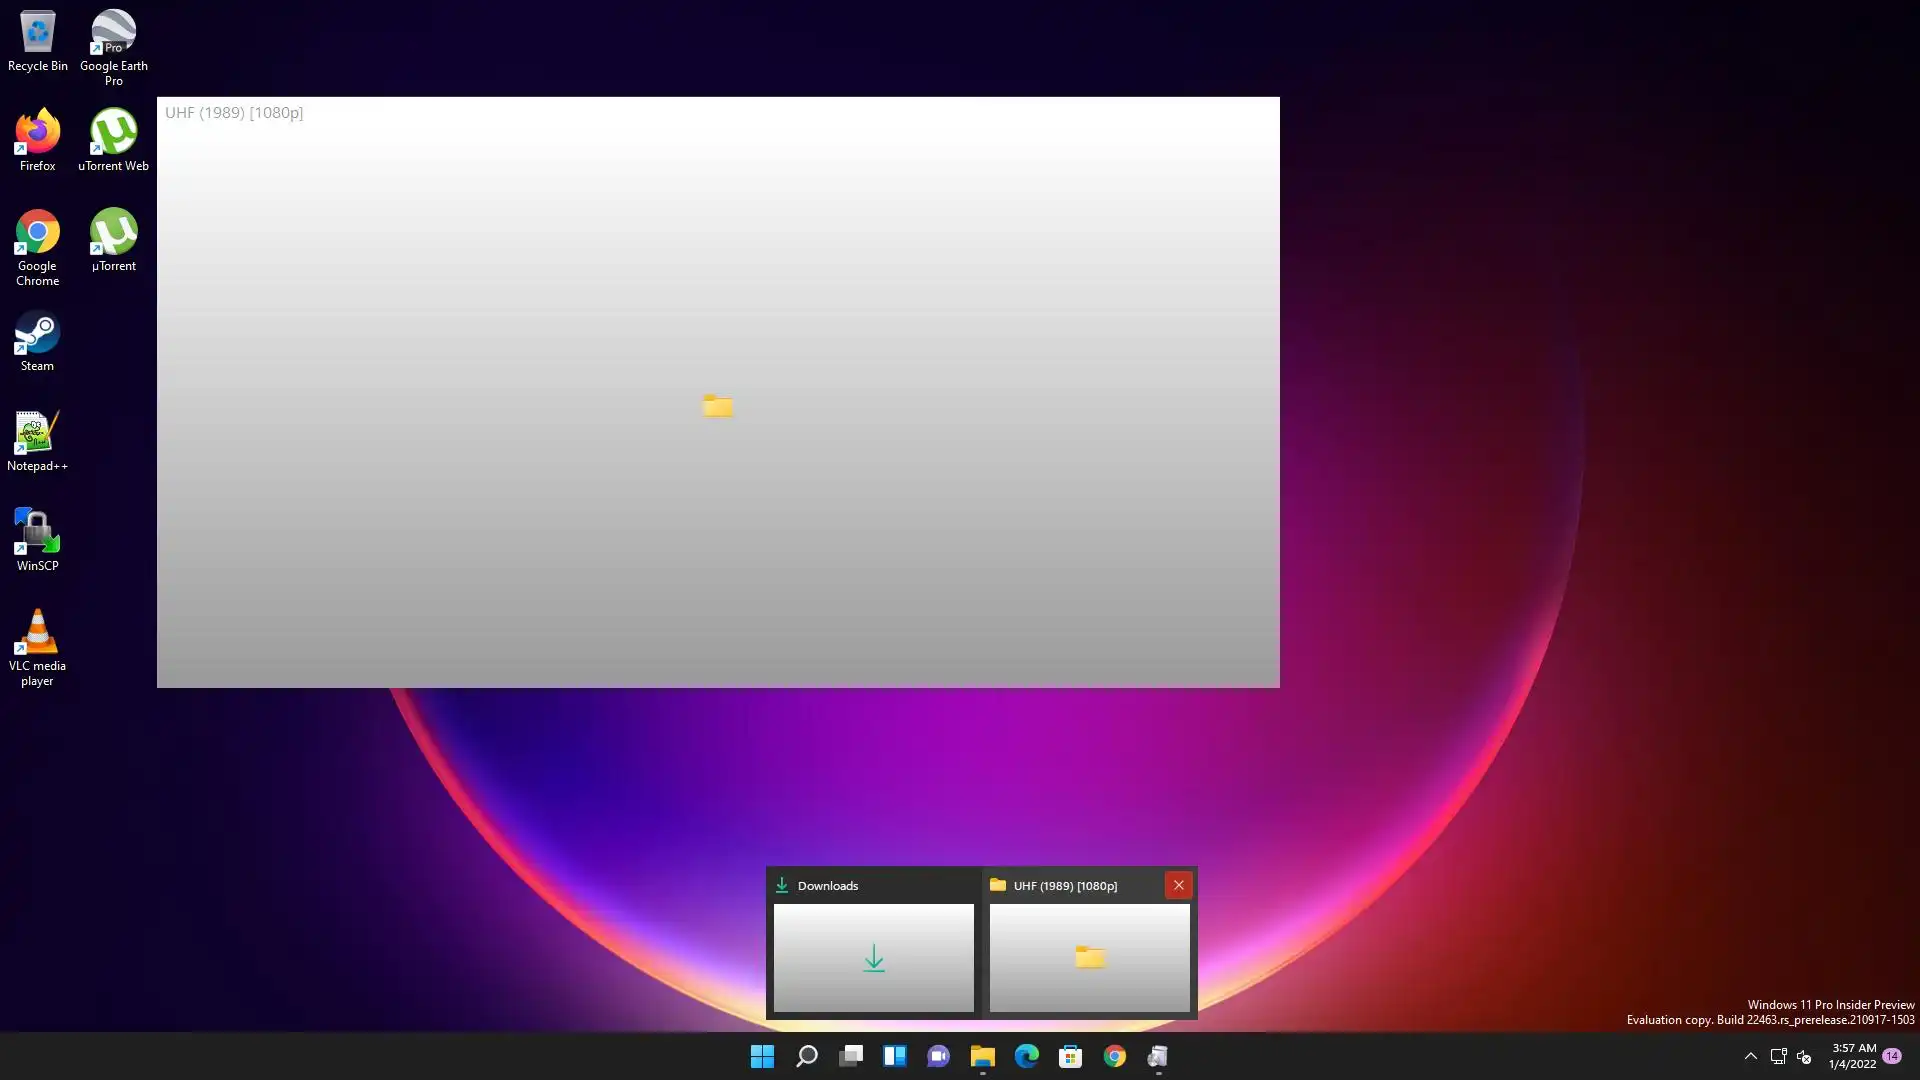Switch to UHF (1989) [1080p] thumbnail
The image size is (1920, 1080).
[x=1089, y=957]
